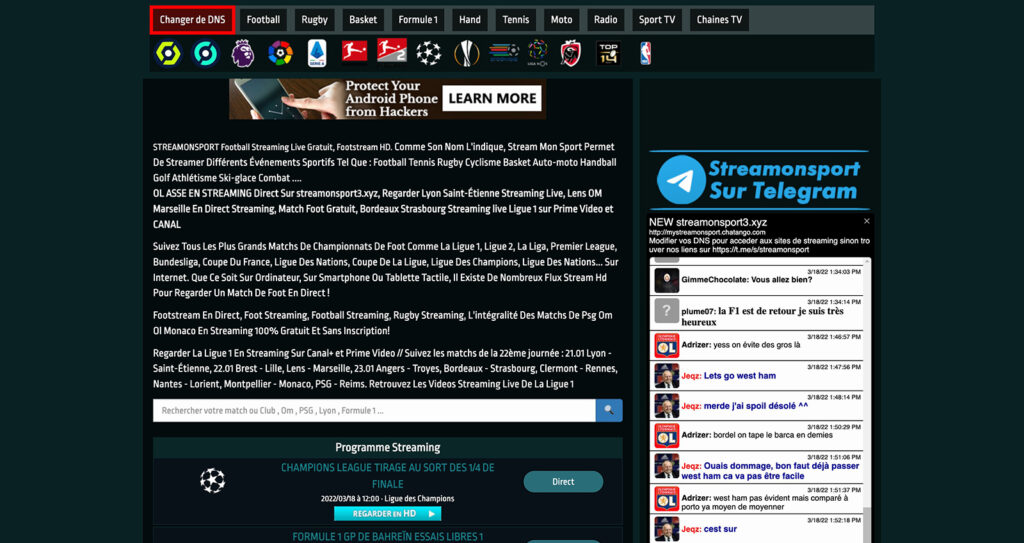The width and height of the screenshot is (1024, 543).
Task: Open the Ligue 2 league icon
Action: point(206,53)
